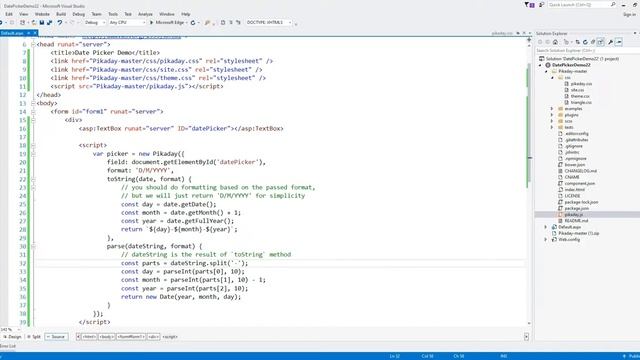Click the <script> breadcrumb tag
640x360 pixels.
[170, 337]
